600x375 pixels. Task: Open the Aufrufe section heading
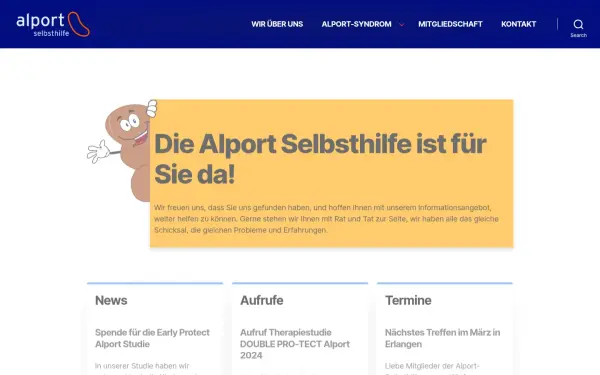pyautogui.click(x=262, y=300)
